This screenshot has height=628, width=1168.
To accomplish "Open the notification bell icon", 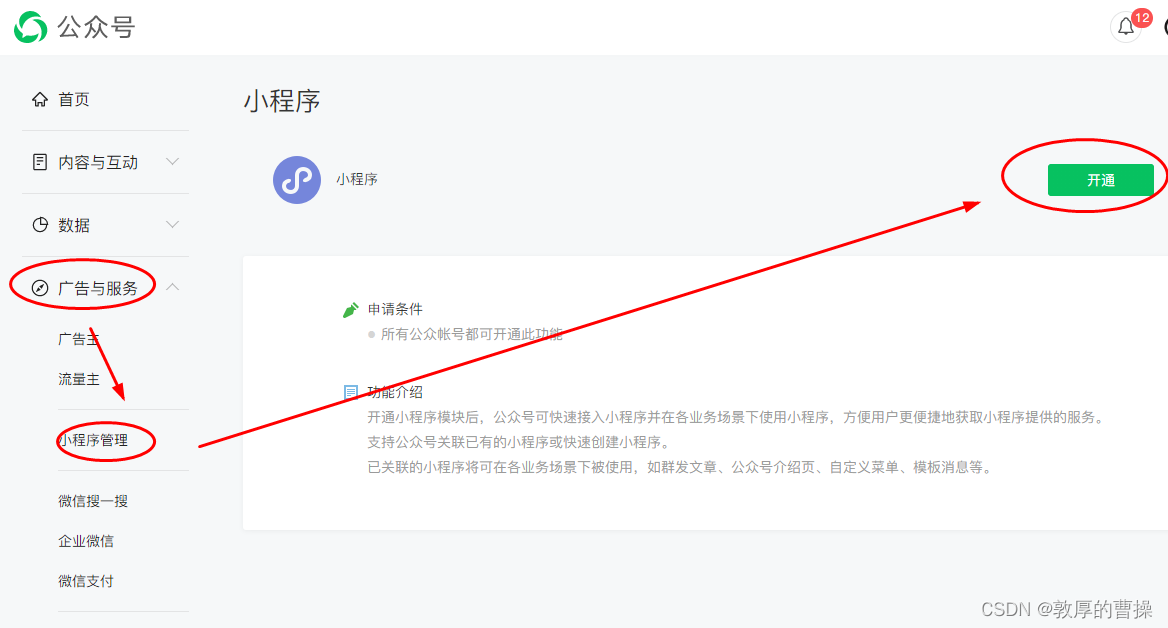I will 1126,28.
